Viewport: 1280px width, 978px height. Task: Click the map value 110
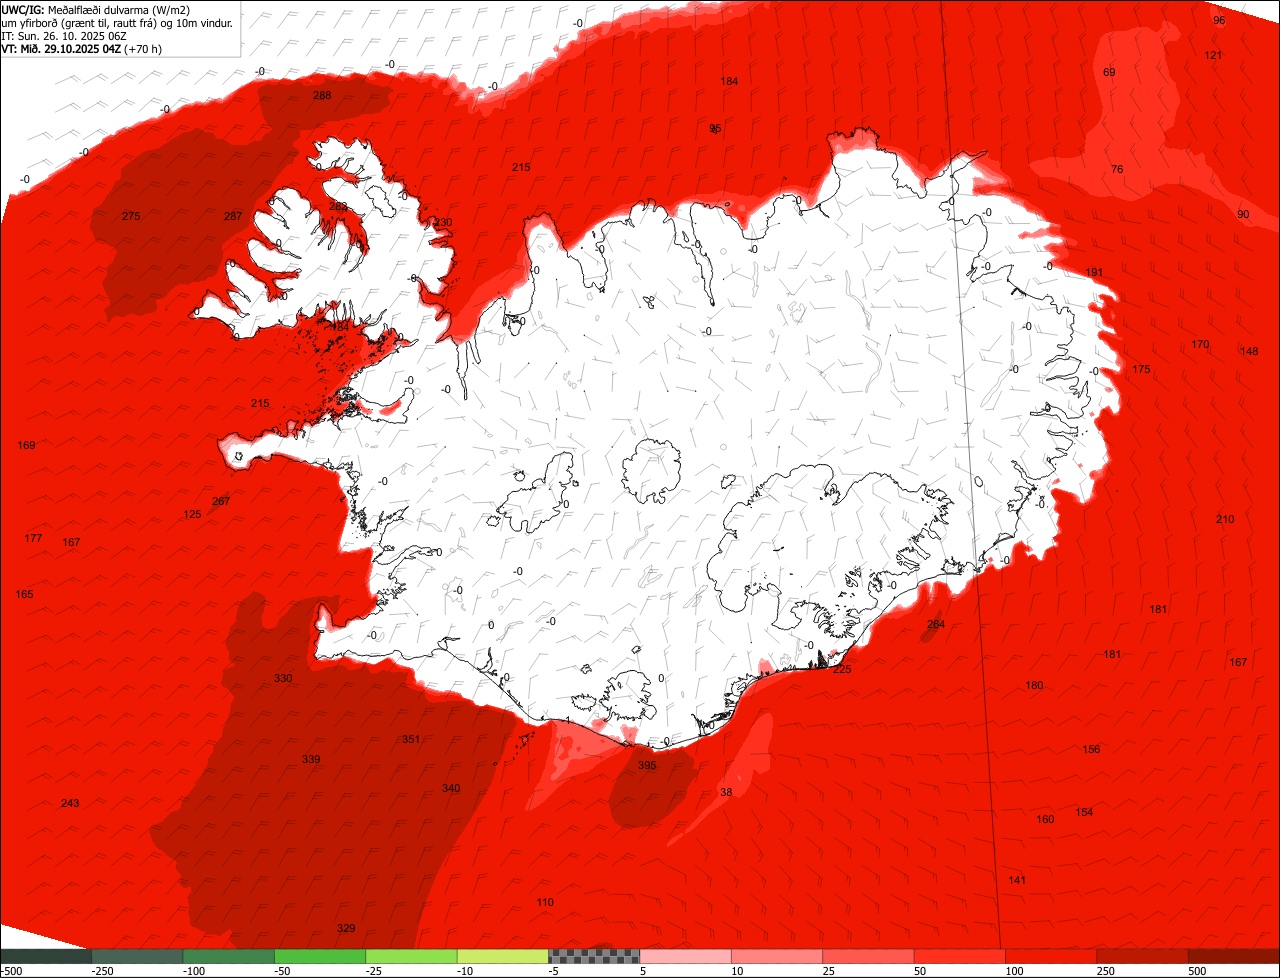point(545,903)
